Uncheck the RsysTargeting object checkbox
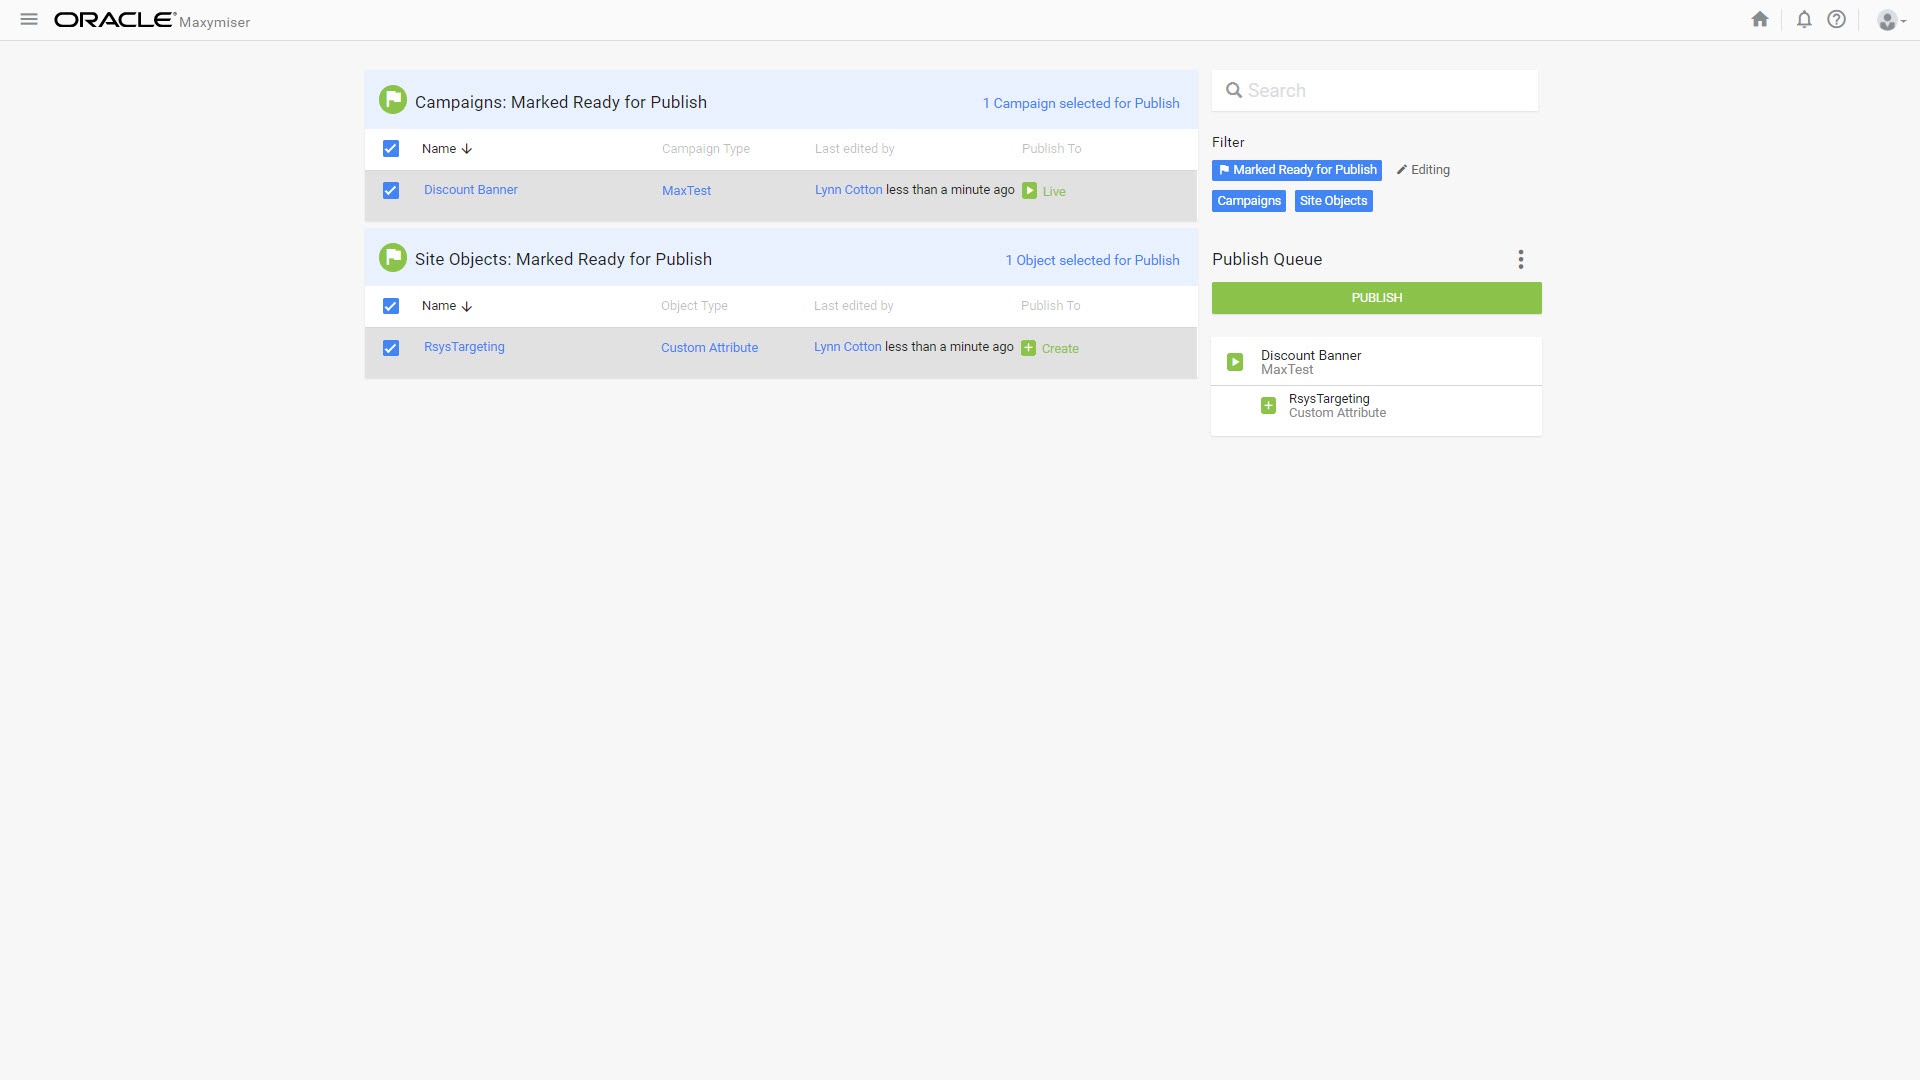 [391, 348]
